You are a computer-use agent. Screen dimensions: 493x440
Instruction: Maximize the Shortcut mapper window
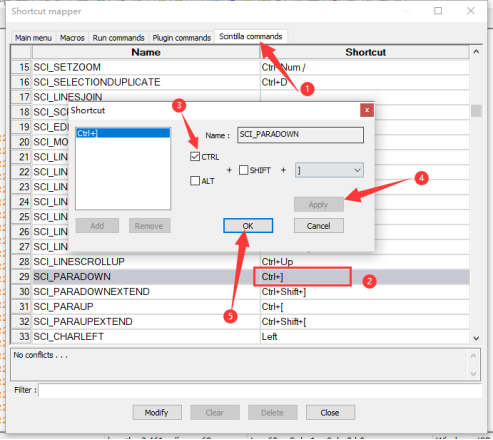pyautogui.click(x=438, y=11)
